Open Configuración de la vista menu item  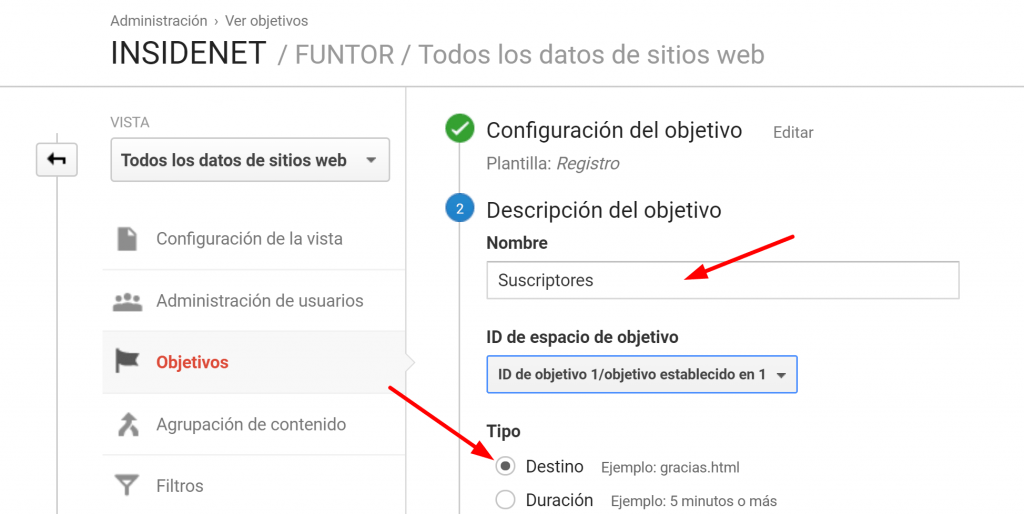(249, 239)
